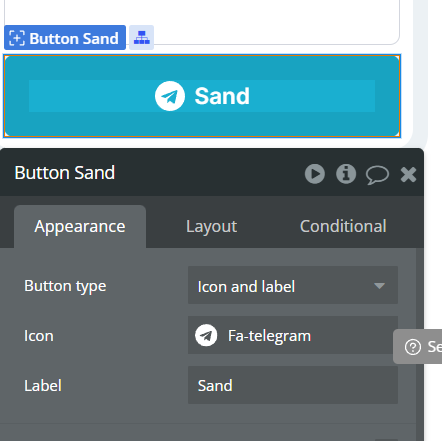The image size is (442, 441).
Task: Close the Button Sand property editor
Action: point(408,174)
